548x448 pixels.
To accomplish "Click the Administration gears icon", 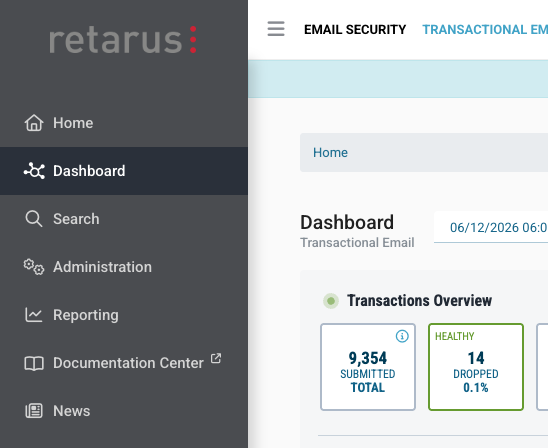I will click(34, 267).
